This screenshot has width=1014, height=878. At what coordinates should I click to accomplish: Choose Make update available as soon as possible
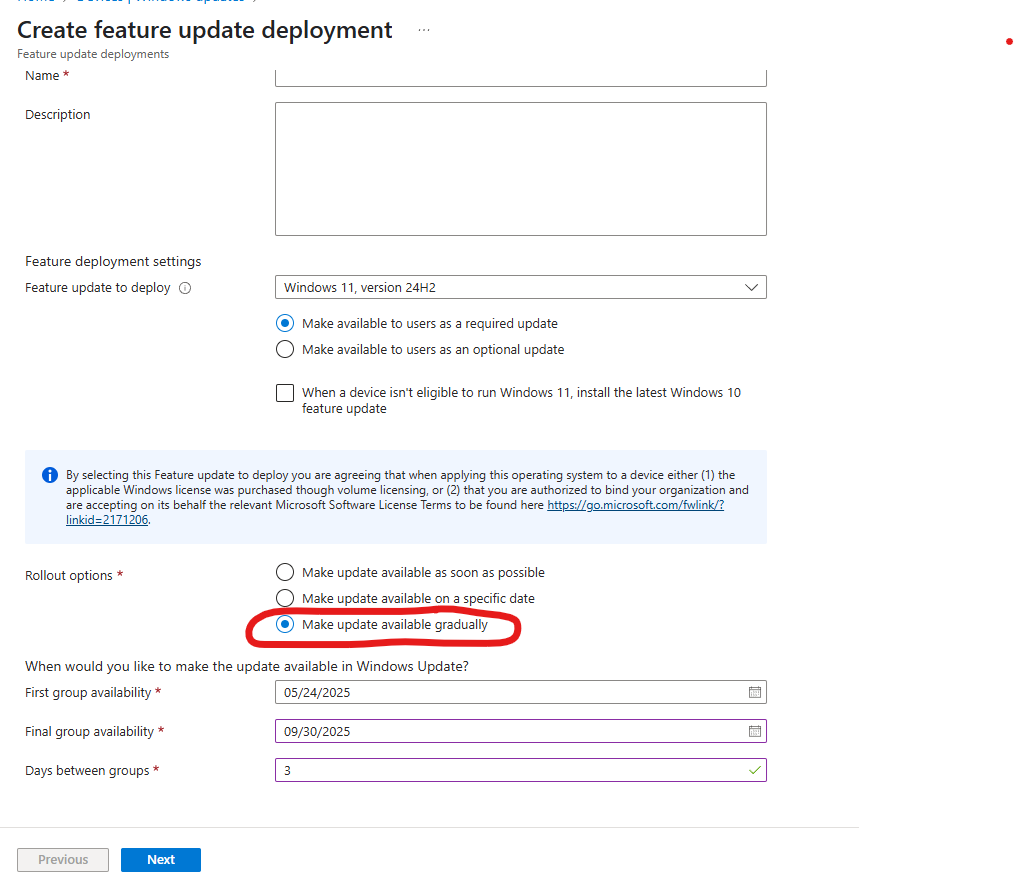(285, 572)
